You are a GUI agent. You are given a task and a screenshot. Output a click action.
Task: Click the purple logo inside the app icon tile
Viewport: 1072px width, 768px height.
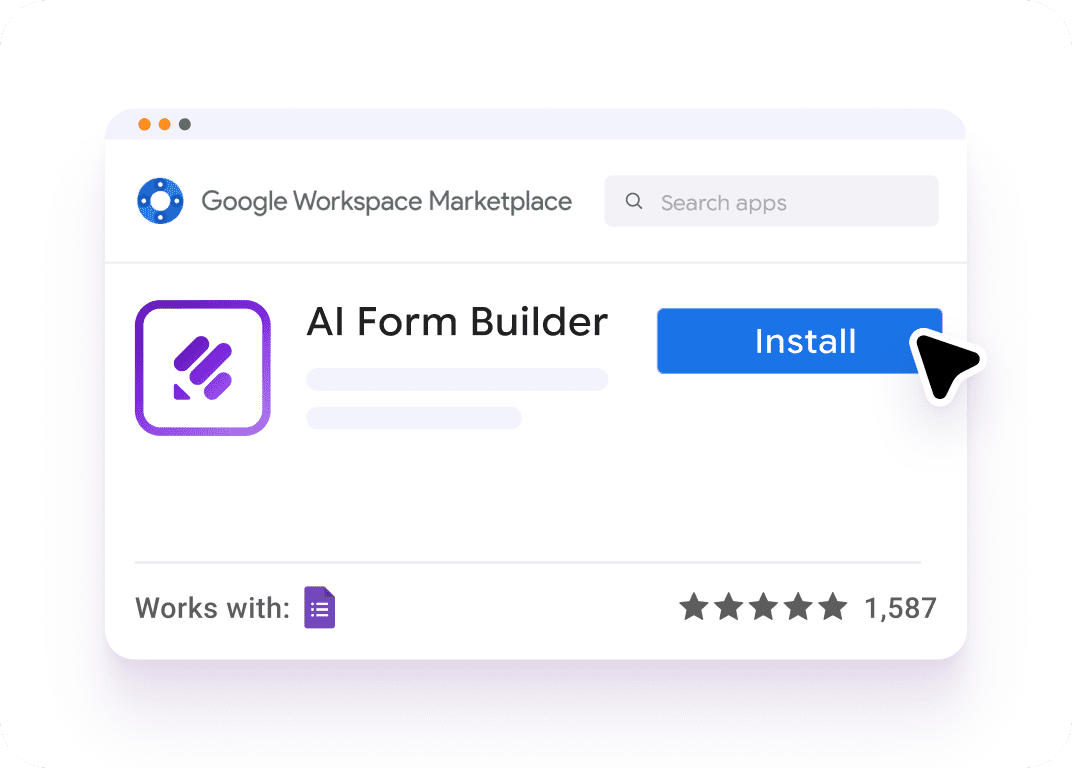(202, 367)
